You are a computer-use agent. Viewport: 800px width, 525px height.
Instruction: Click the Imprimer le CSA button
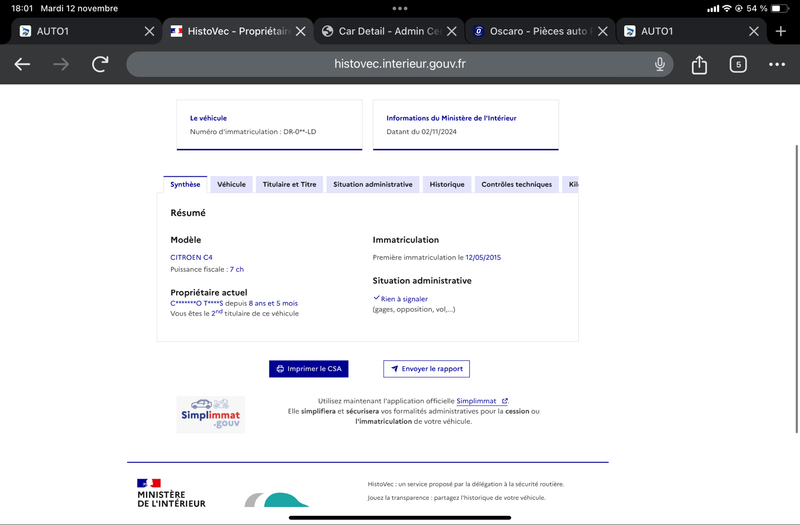click(x=309, y=369)
